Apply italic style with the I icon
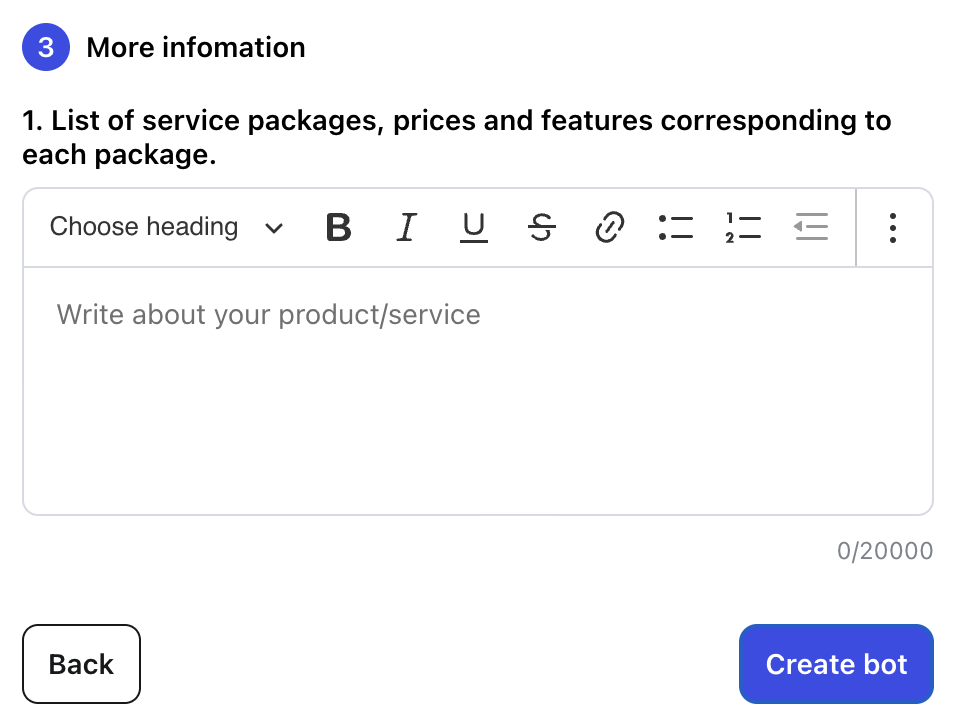Screen dimensions: 956x720 [405, 228]
